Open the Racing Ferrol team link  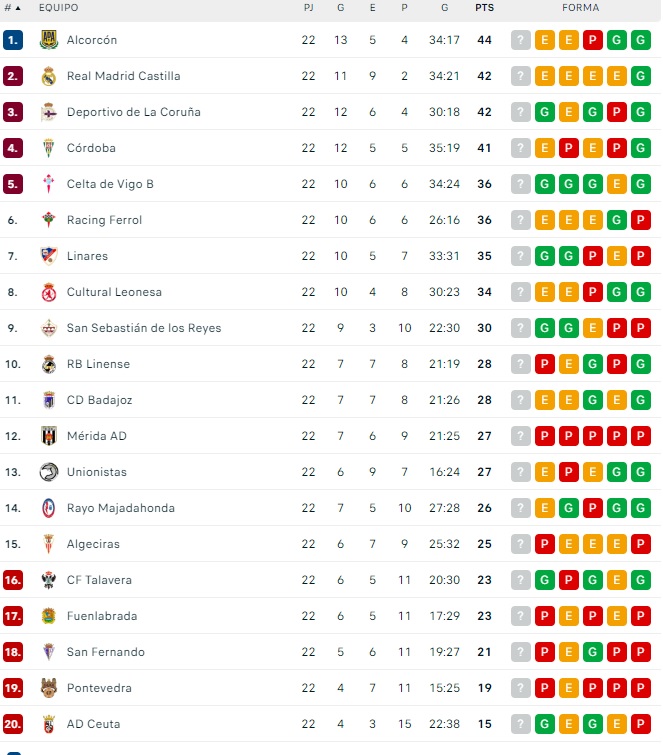pyautogui.click(x=104, y=220)
